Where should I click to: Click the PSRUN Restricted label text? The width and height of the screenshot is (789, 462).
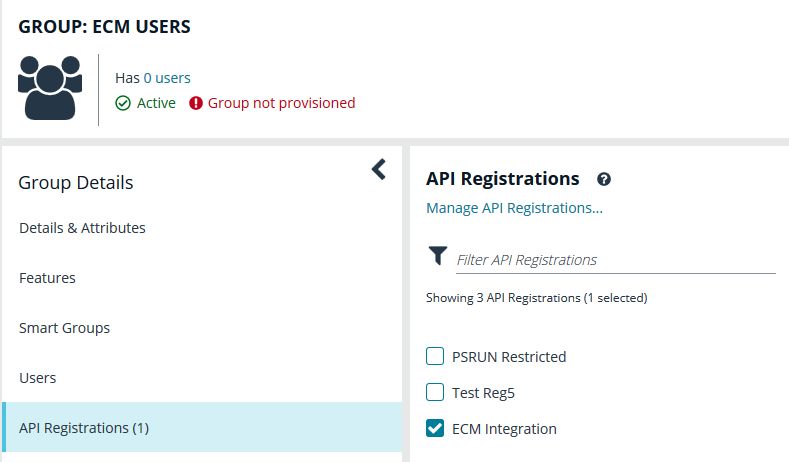[509, 357]
